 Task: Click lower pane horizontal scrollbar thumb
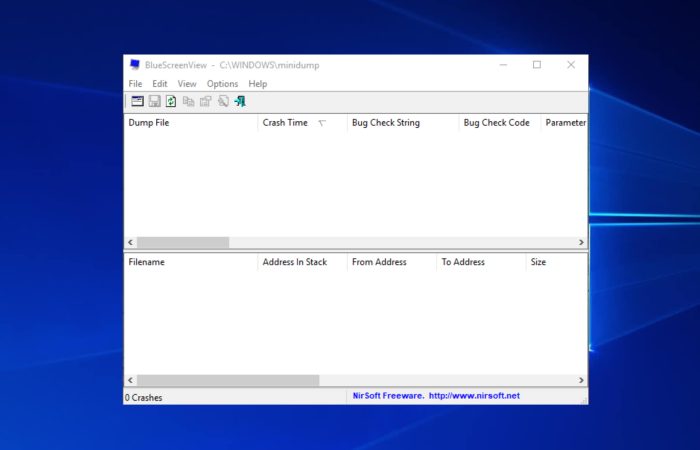tap(228, 380)
